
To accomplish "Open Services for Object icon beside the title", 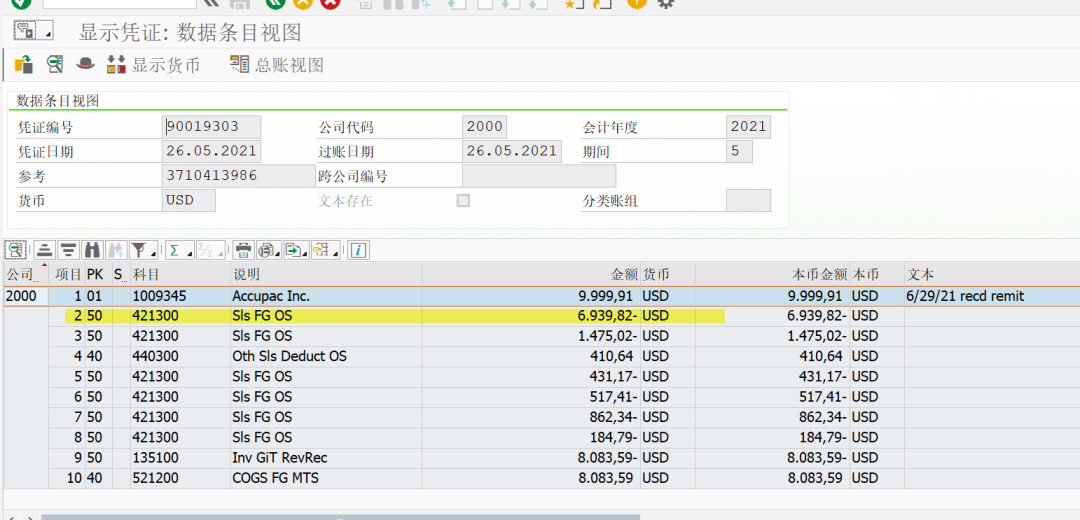I will [25, 31].
